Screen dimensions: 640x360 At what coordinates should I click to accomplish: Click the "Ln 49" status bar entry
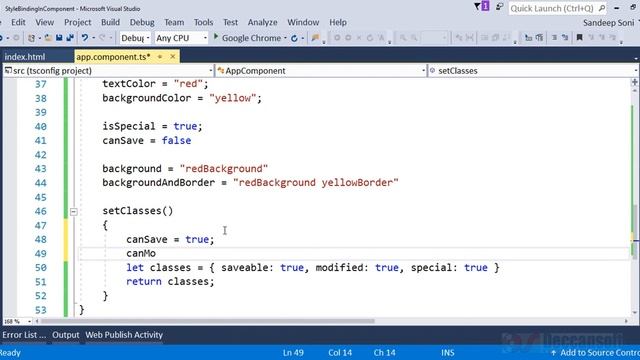click(293, 353)
